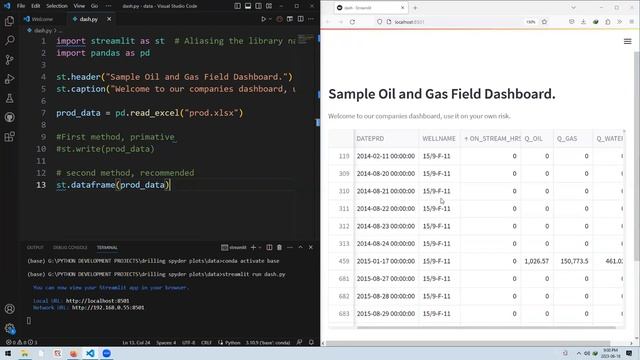
Task: Open the Testing flask view
Action: [9, 98]
